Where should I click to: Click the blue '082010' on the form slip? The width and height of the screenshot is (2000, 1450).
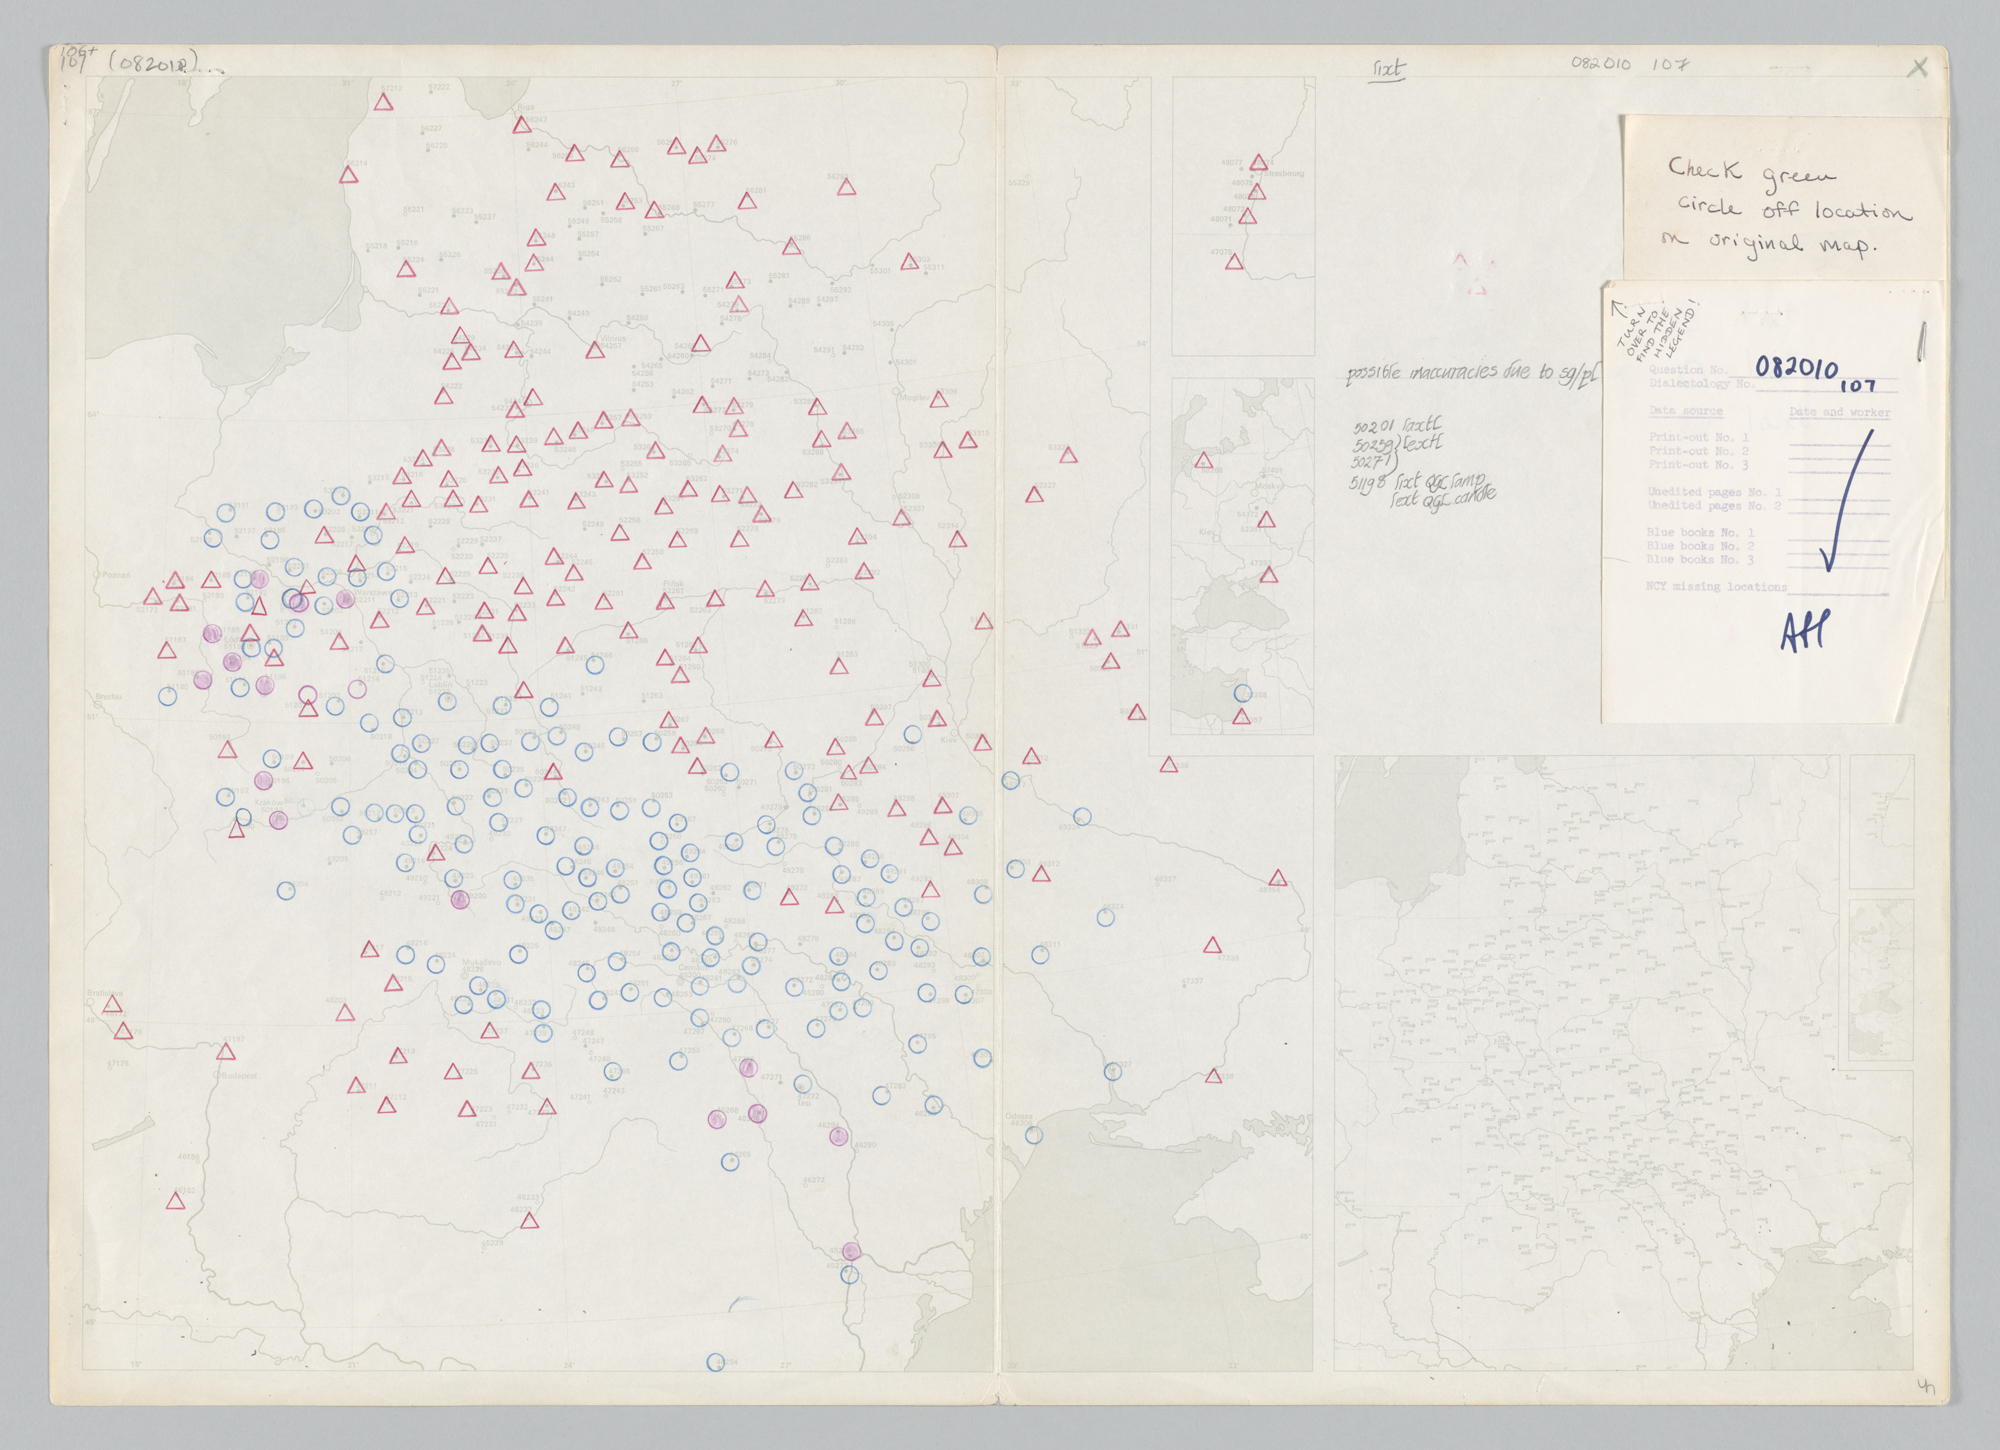1796,366
